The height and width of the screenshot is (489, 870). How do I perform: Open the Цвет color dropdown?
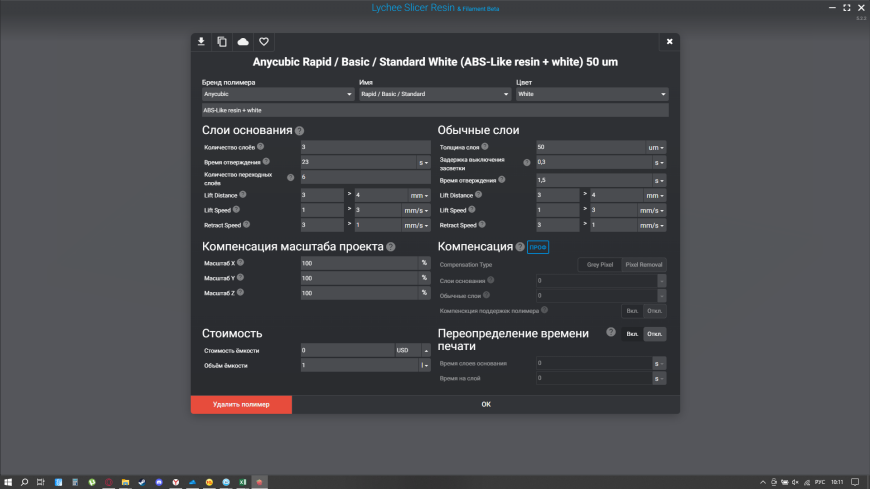pyautogui.click(x=592, y=94)
